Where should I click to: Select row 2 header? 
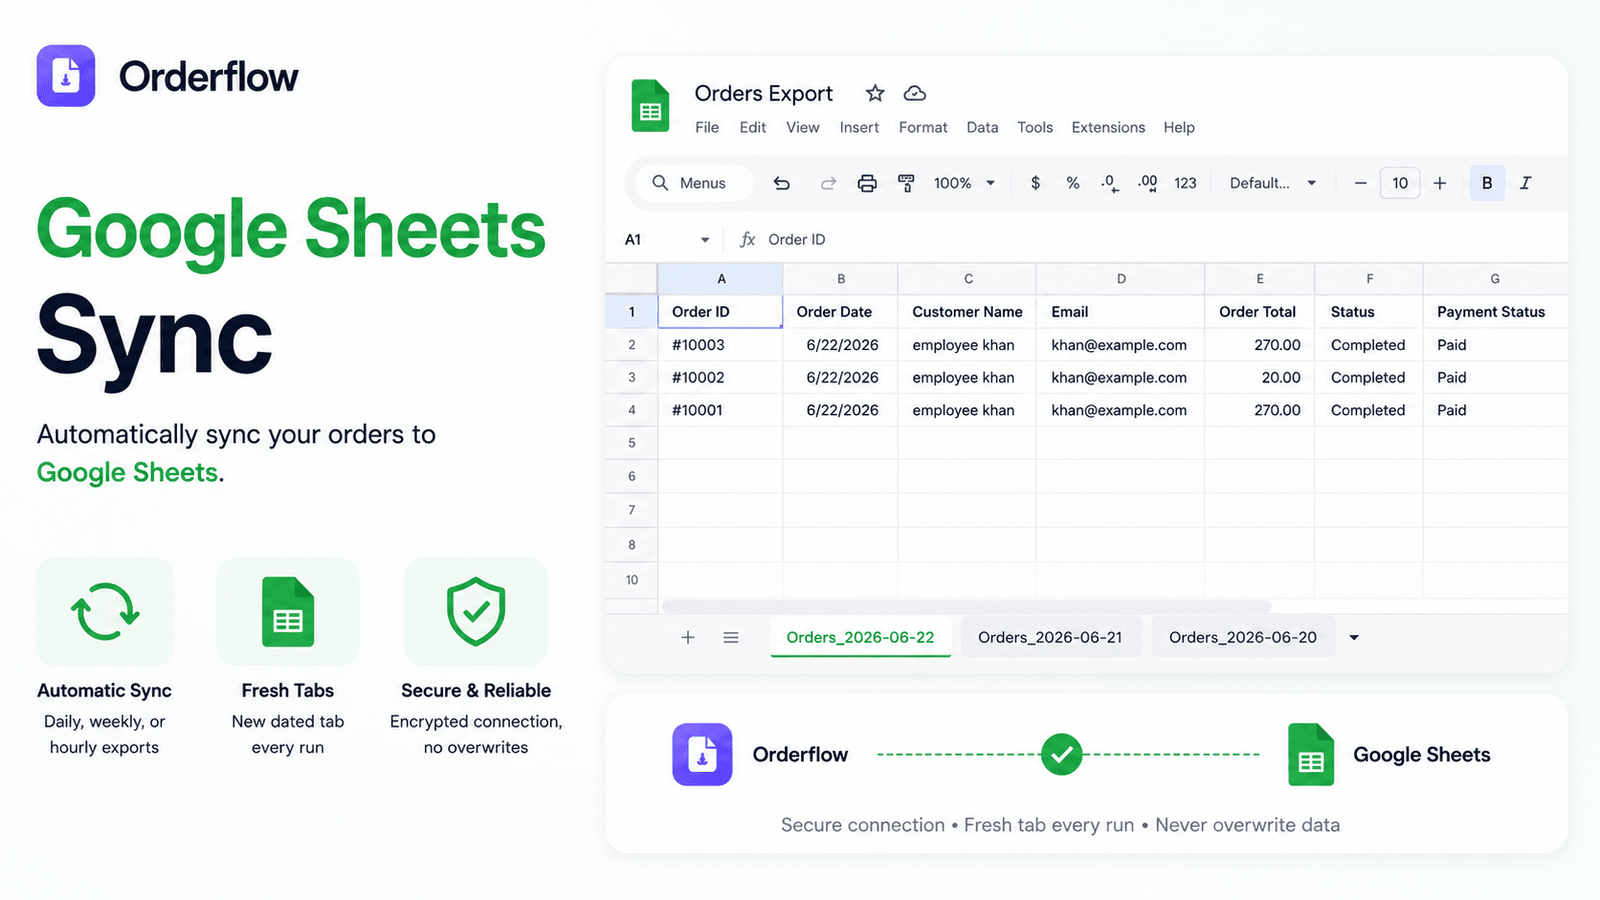(632, 345)
